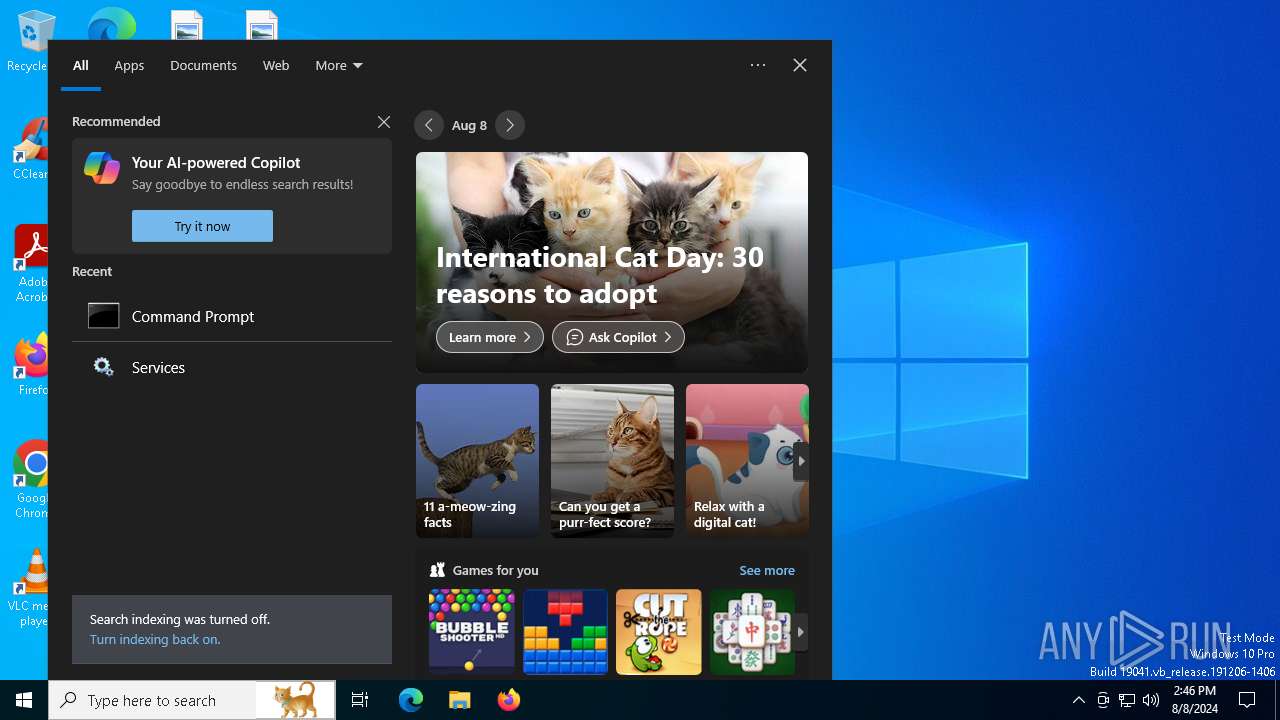Select the VLC media player desktop shortcut
The height and width of the screenshot is (720, 1280).
tap(30, 588)
